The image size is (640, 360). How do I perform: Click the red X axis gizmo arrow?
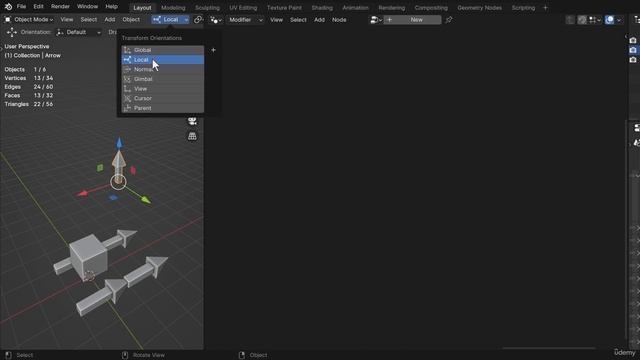(x=83, y=193)
